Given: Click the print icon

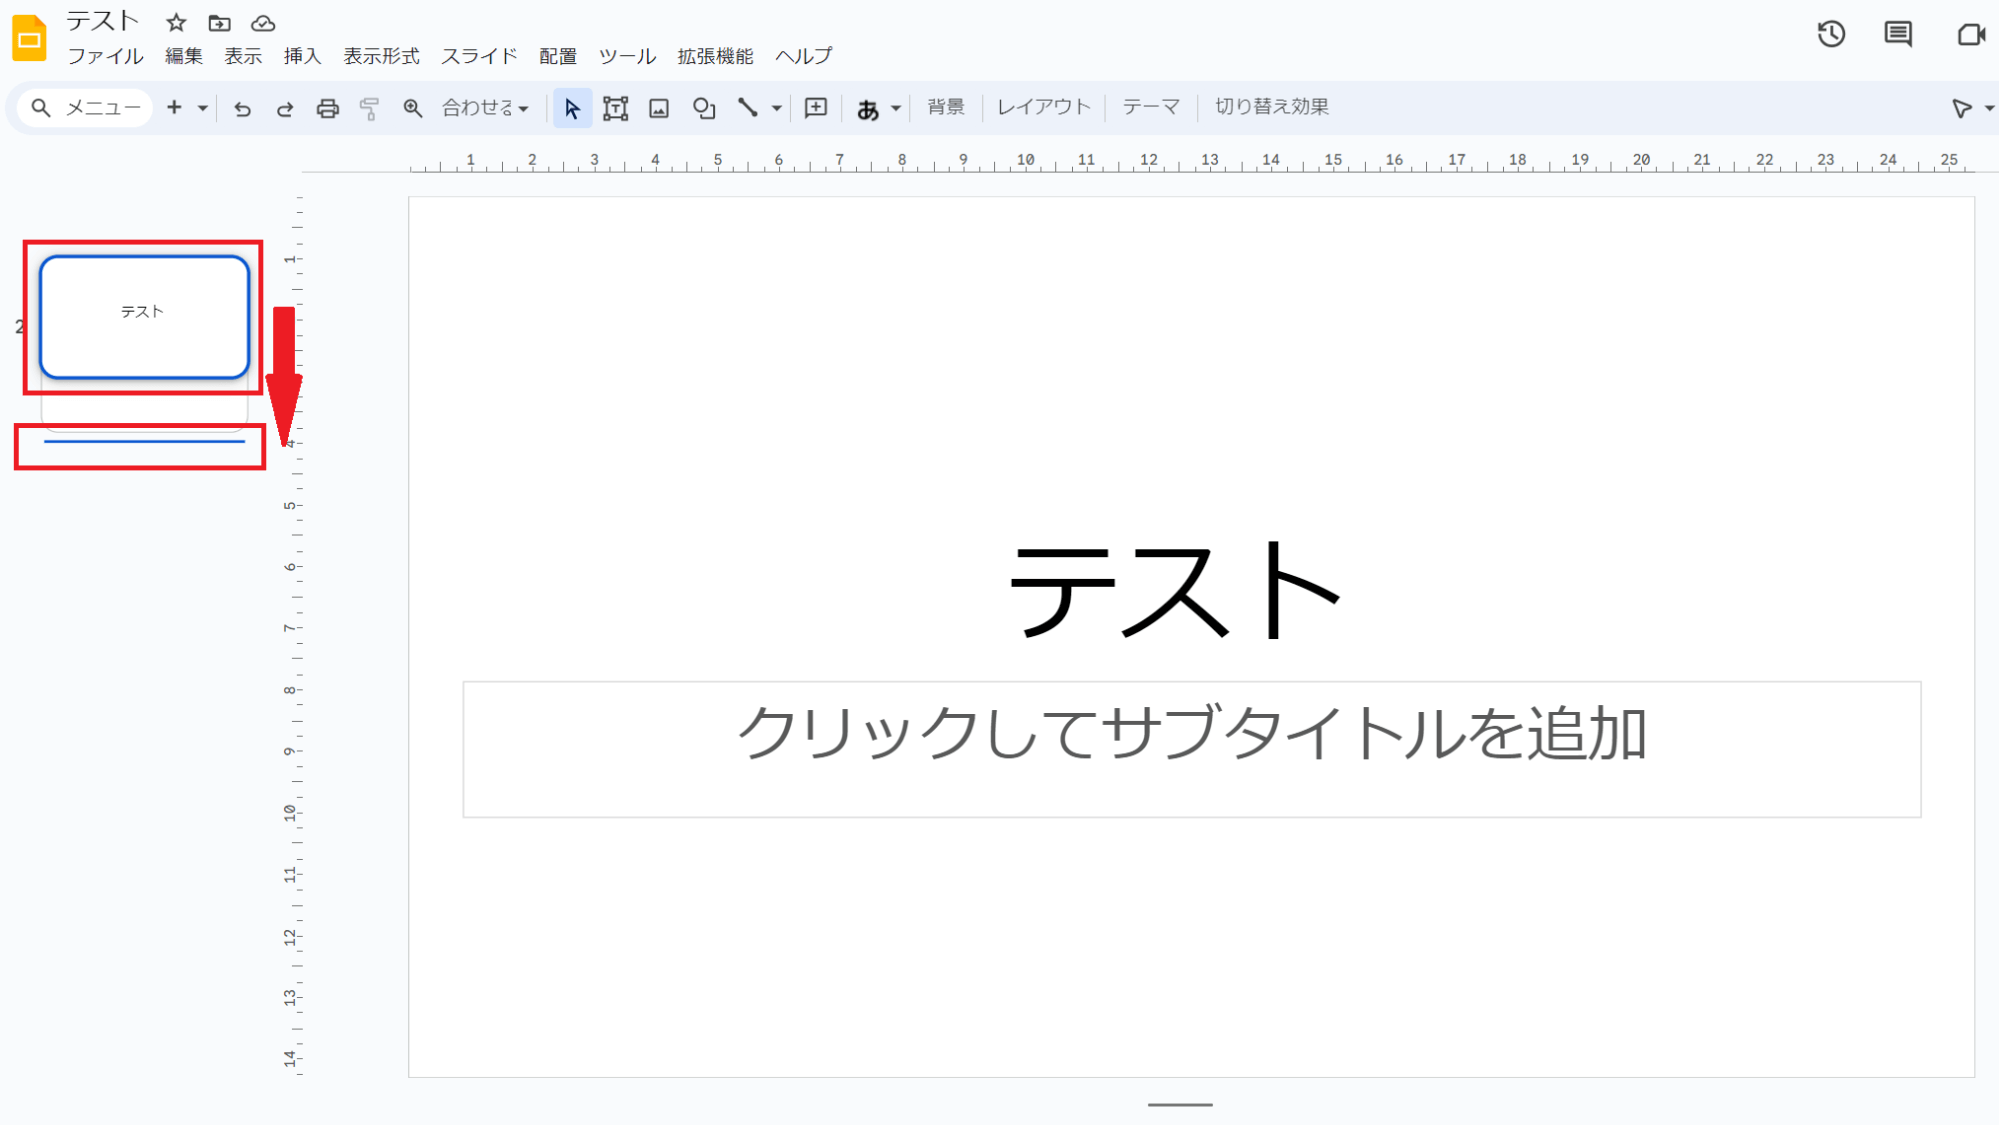Looking at the screenshot, I should 327,108.
